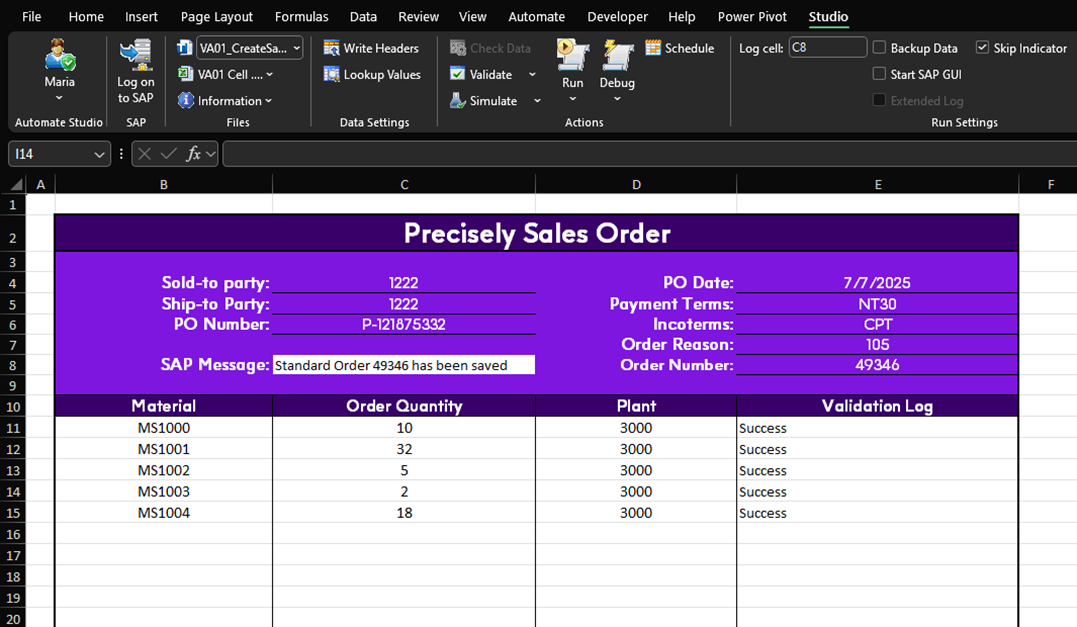Open the Formulas tab
The image size is (1077, 627).
tap(302, 16)
